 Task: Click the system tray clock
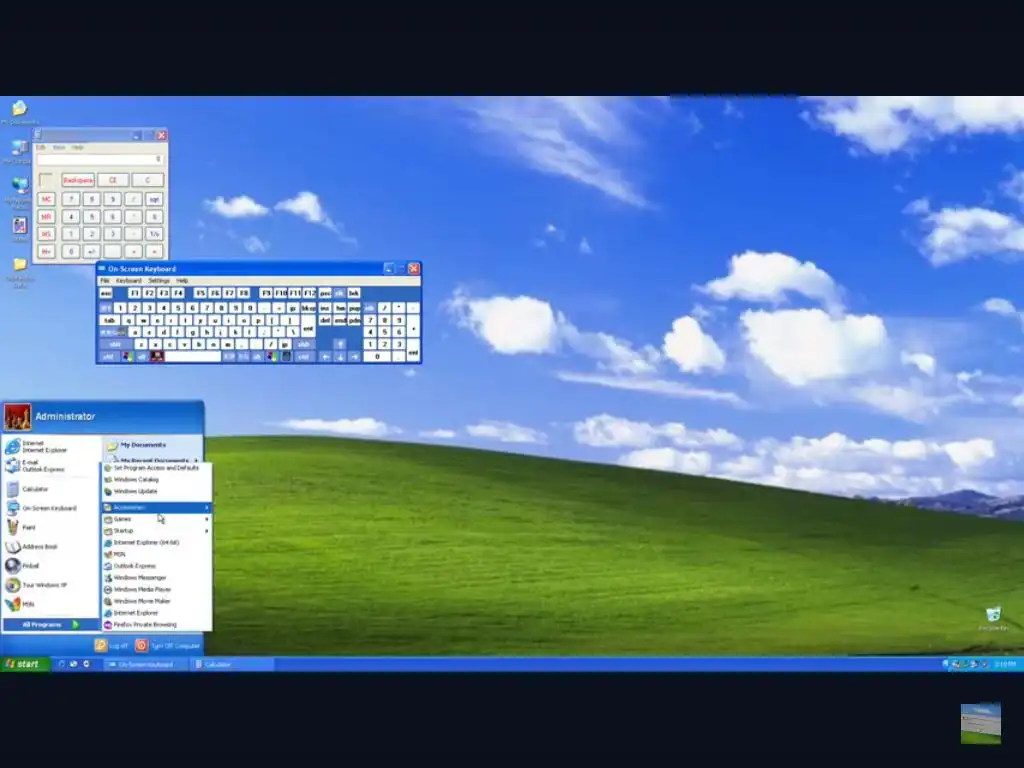pos(1006,664)
